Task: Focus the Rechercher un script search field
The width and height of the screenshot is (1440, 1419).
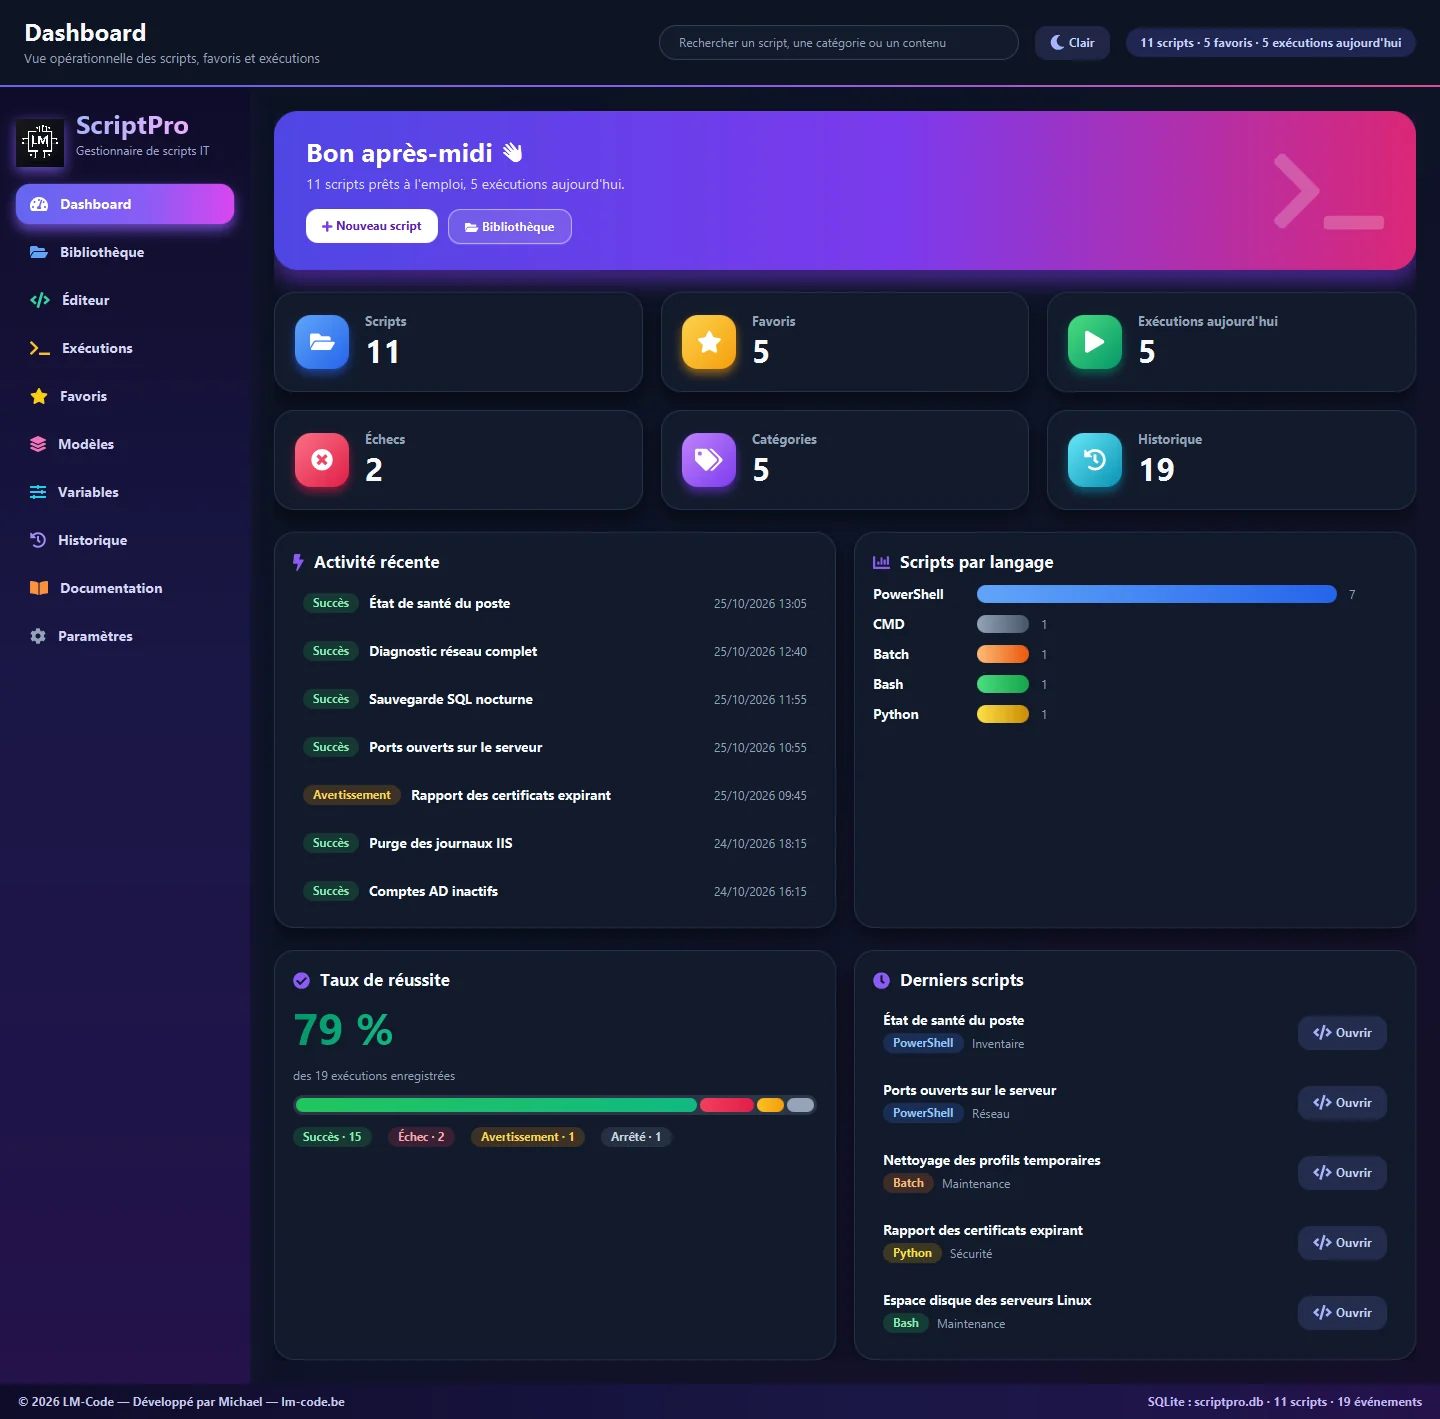Action: point(838,43)
